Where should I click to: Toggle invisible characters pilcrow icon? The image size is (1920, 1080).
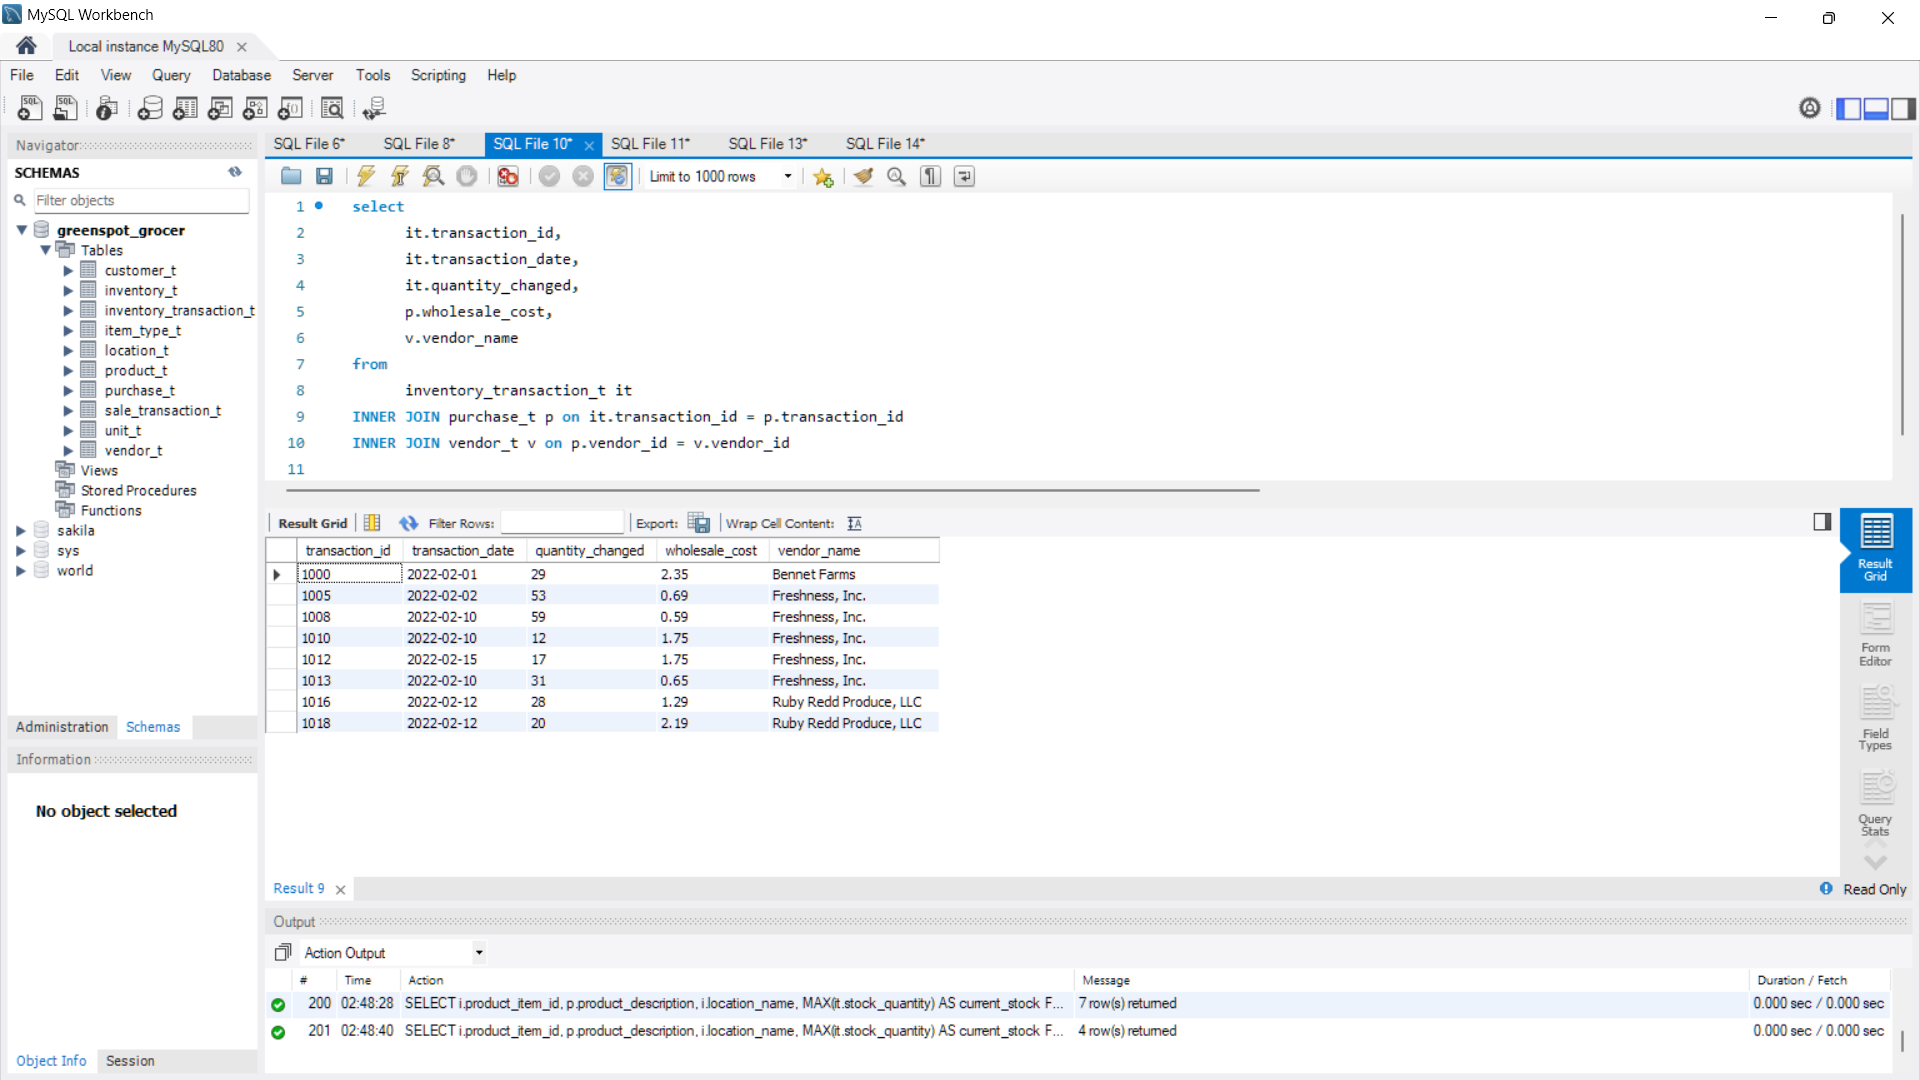pyautogui.click(x=931, y=176)
